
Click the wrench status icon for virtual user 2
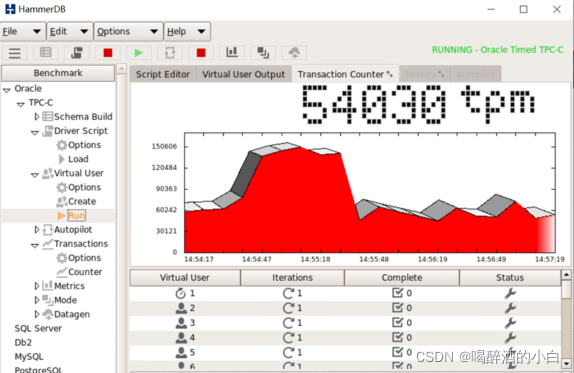[510, 308]
